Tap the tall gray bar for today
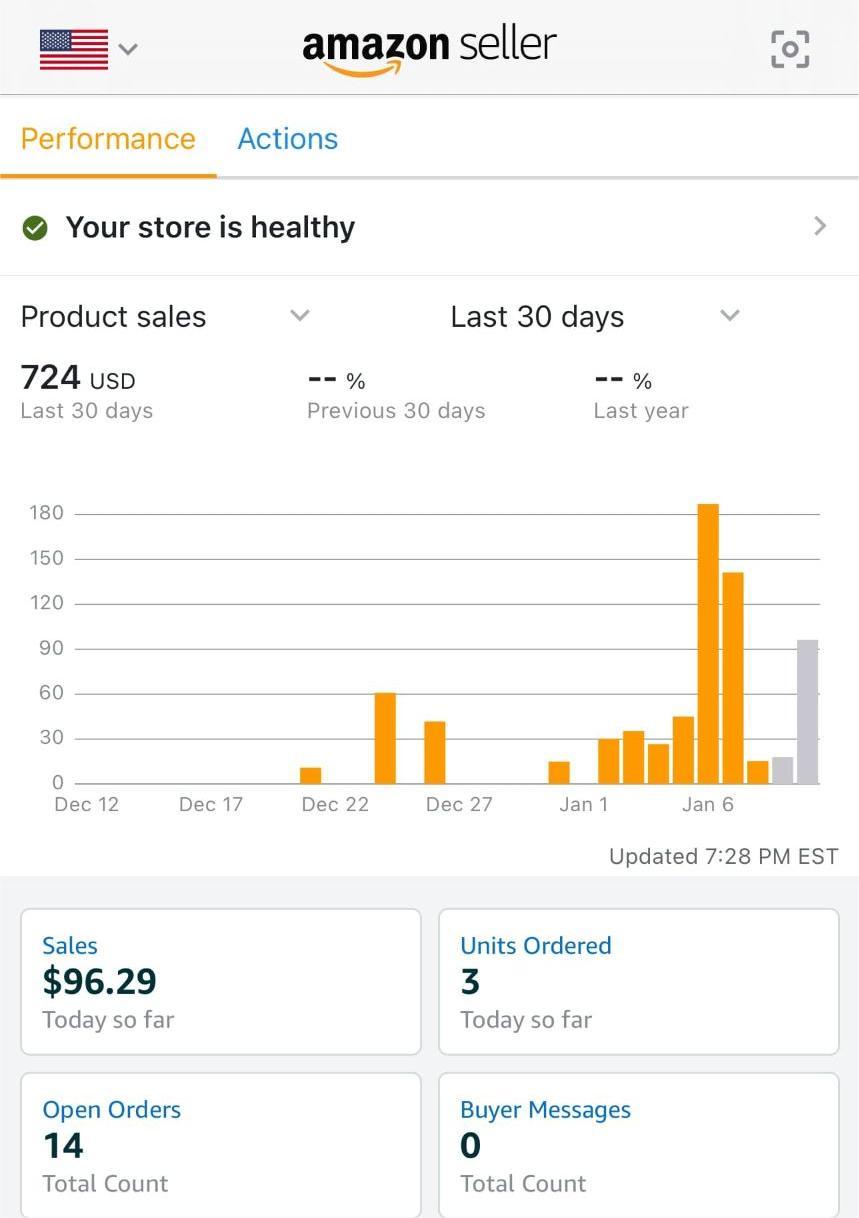 (x=807, y=711)
